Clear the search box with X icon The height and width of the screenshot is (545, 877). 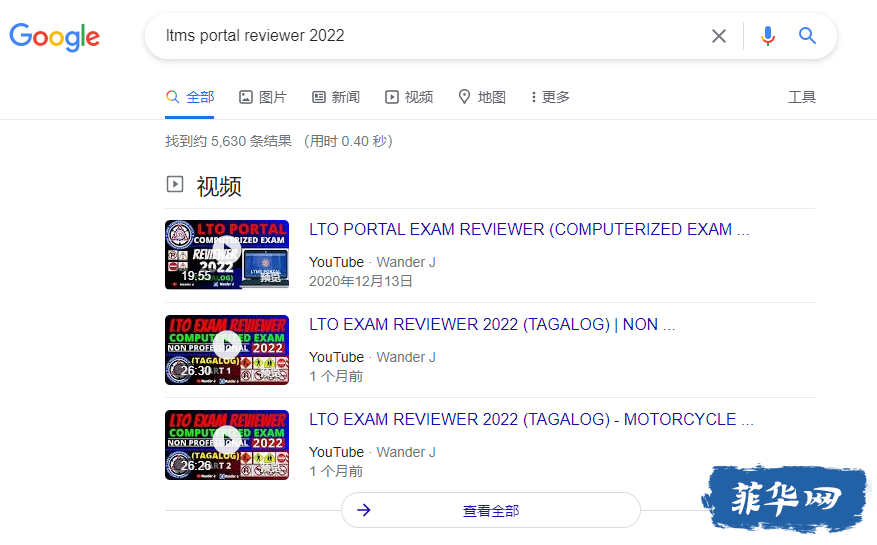[x=719, y=36]
